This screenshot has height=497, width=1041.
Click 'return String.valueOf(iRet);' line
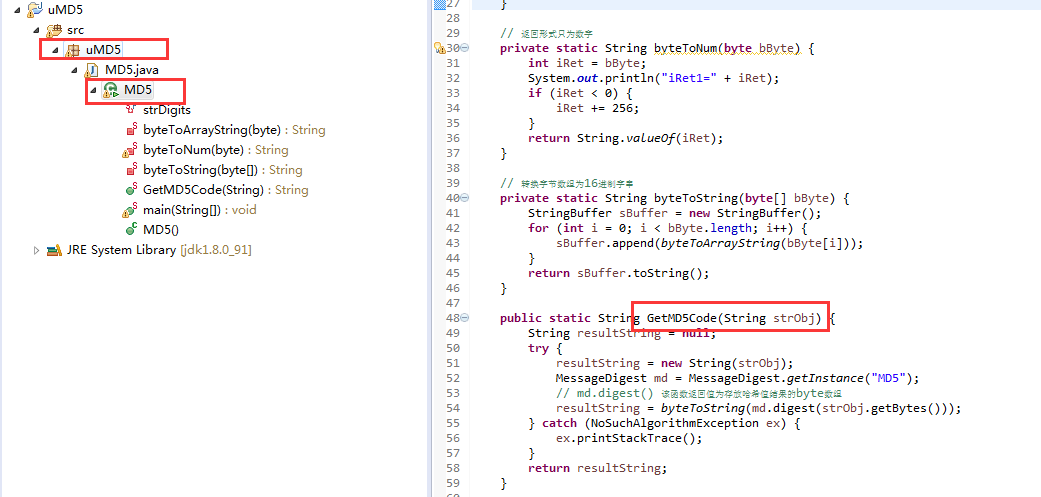[625, 138]
